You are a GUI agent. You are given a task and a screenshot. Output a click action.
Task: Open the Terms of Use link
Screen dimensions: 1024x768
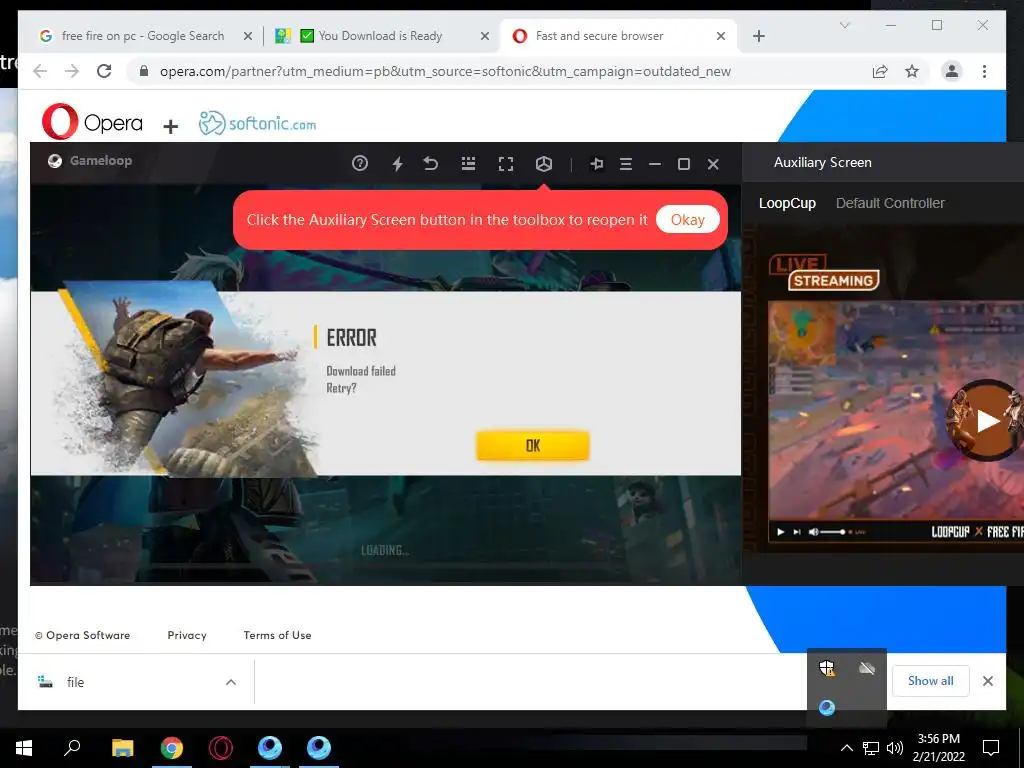(277, 635)
